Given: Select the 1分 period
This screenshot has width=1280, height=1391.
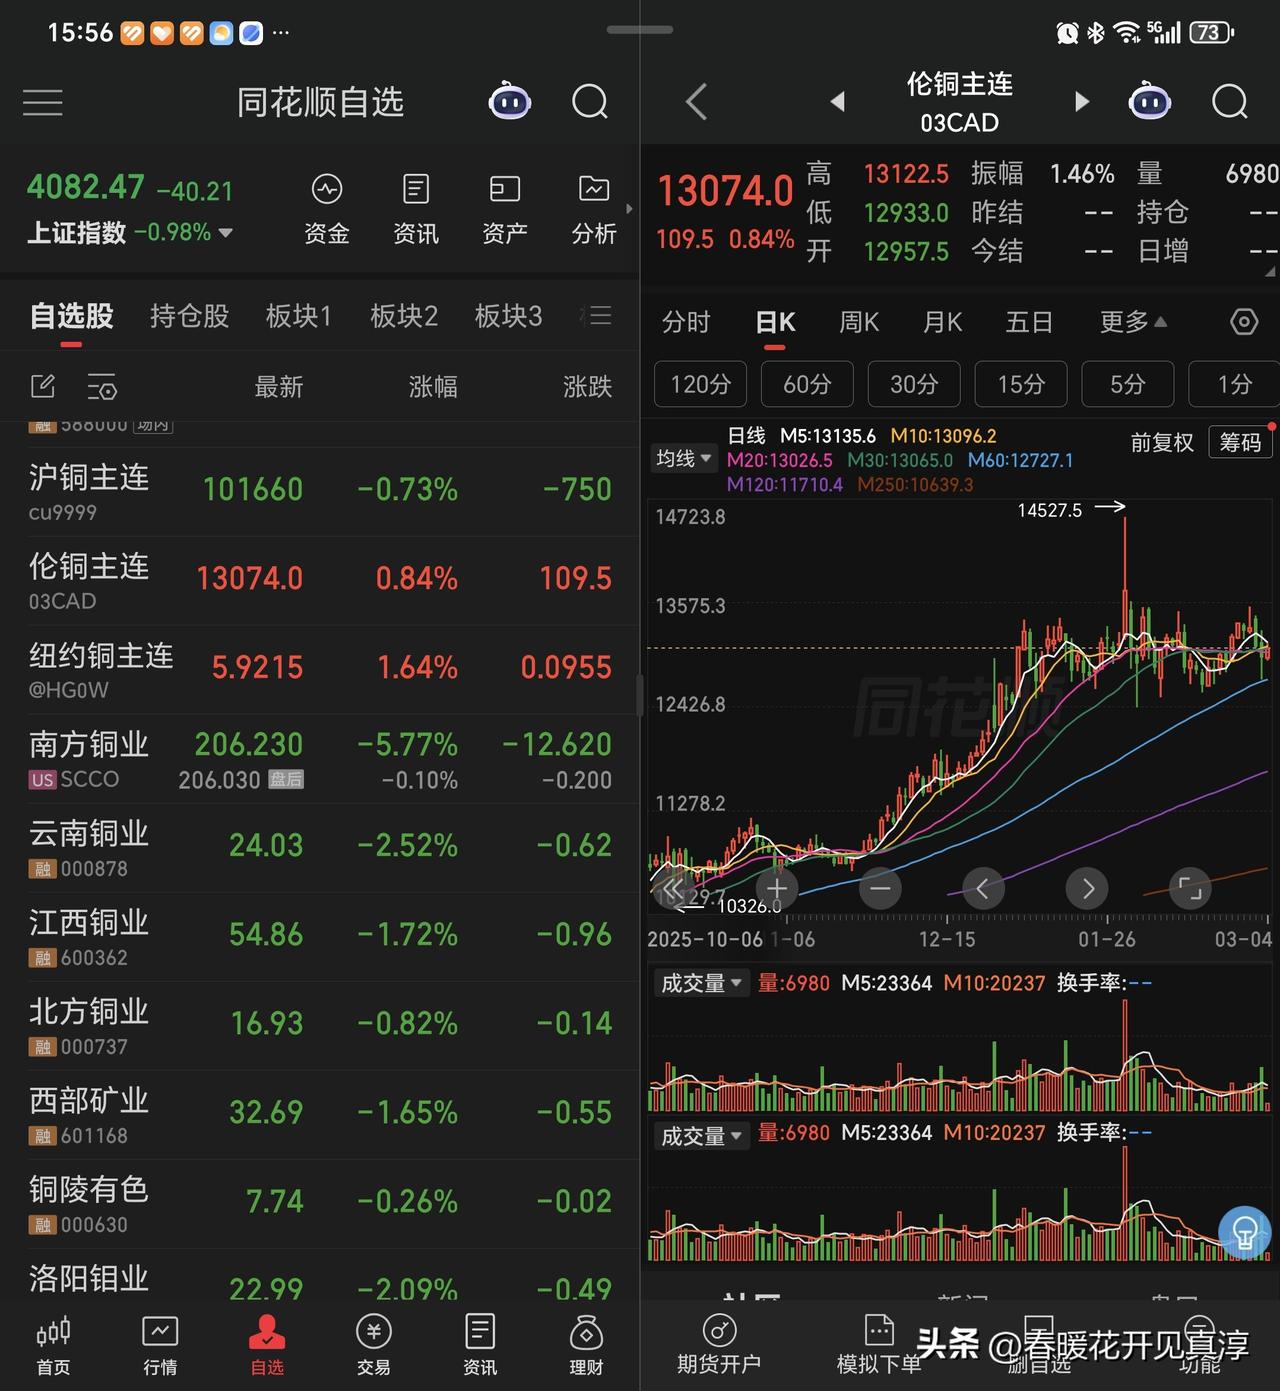Looking at the screenshot, I should coord(1234,384).
